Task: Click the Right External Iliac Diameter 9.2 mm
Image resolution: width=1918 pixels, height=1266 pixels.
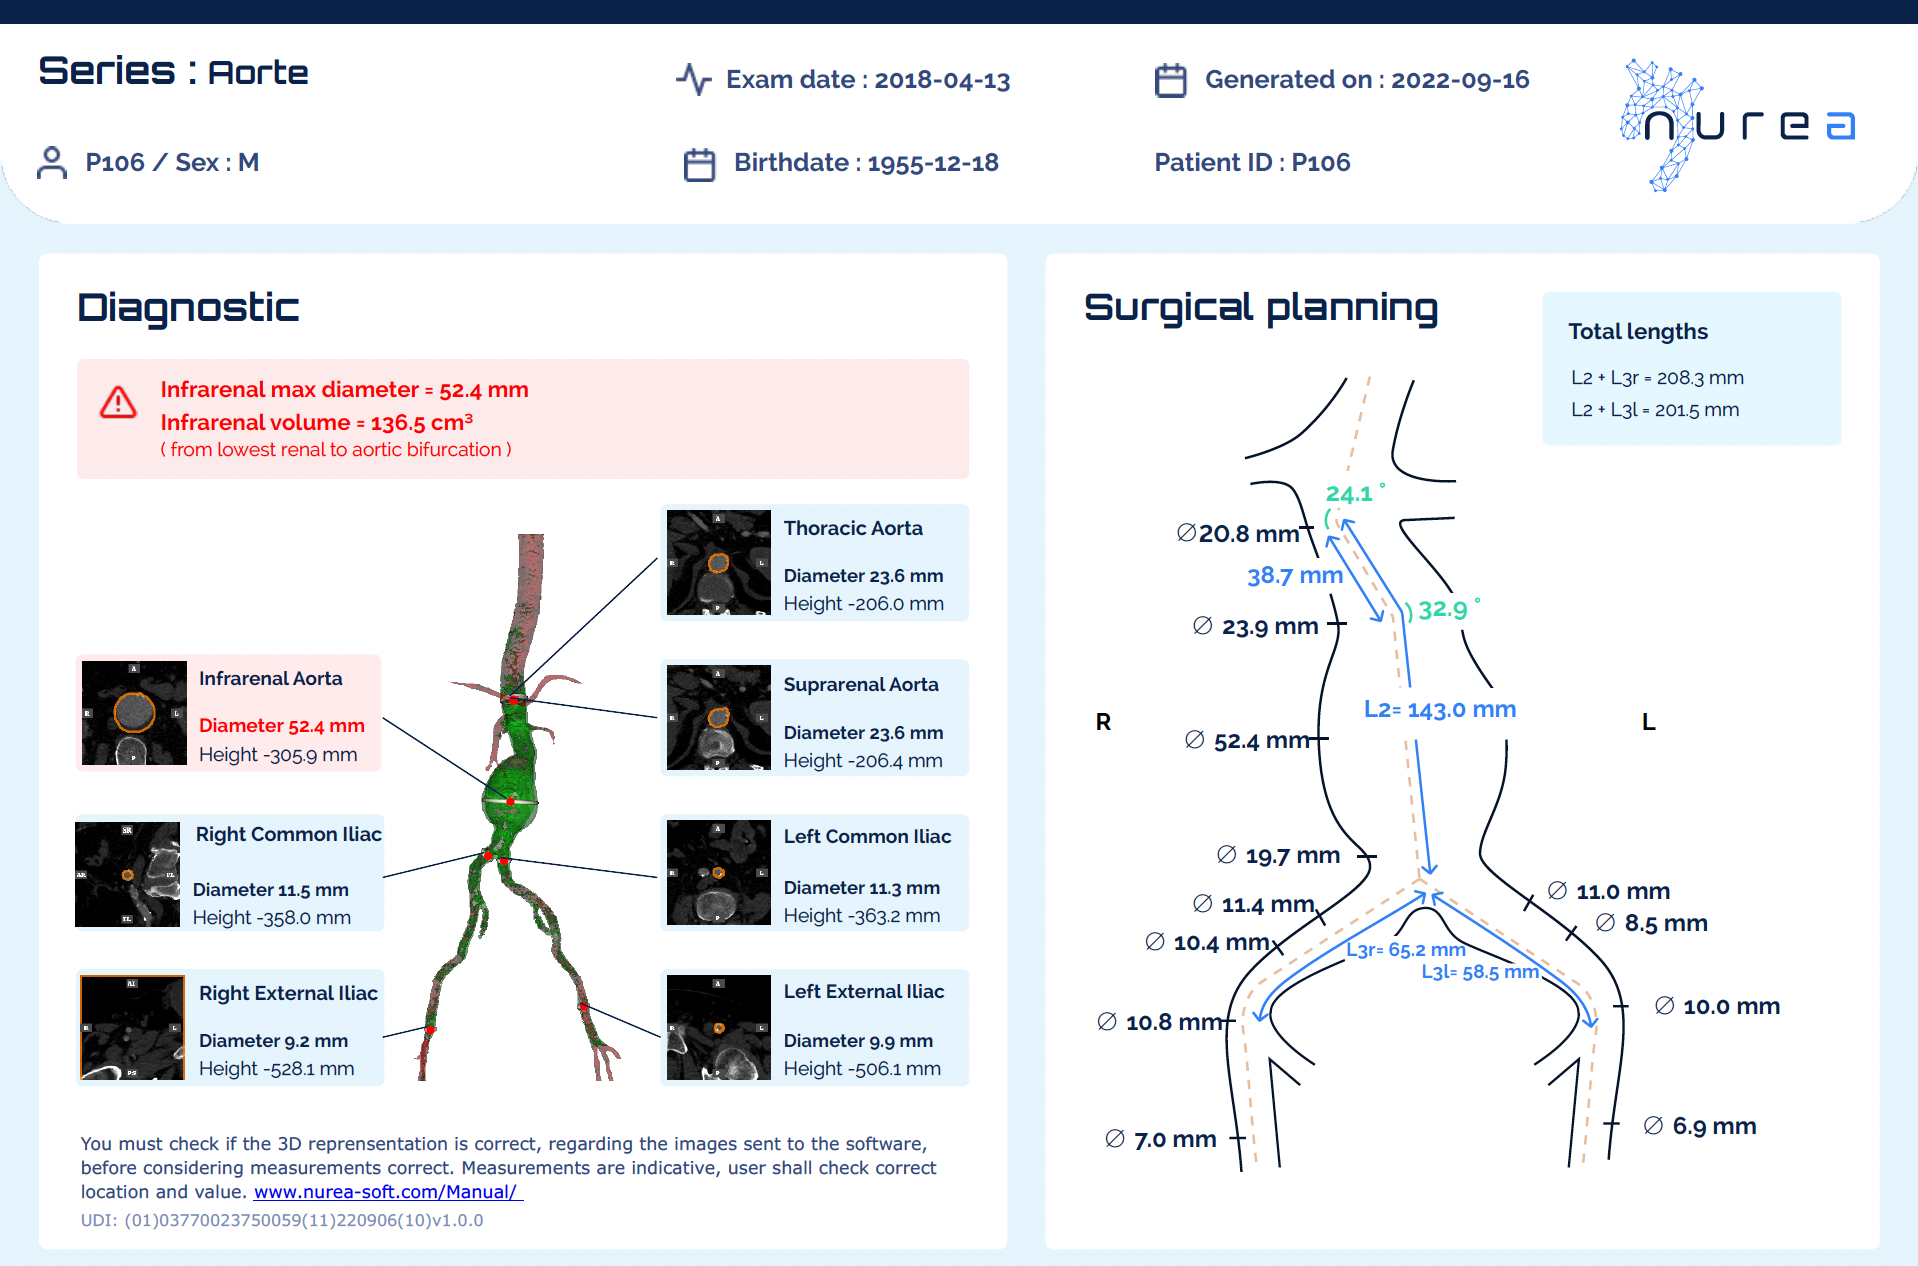Action: [273, 1041]
